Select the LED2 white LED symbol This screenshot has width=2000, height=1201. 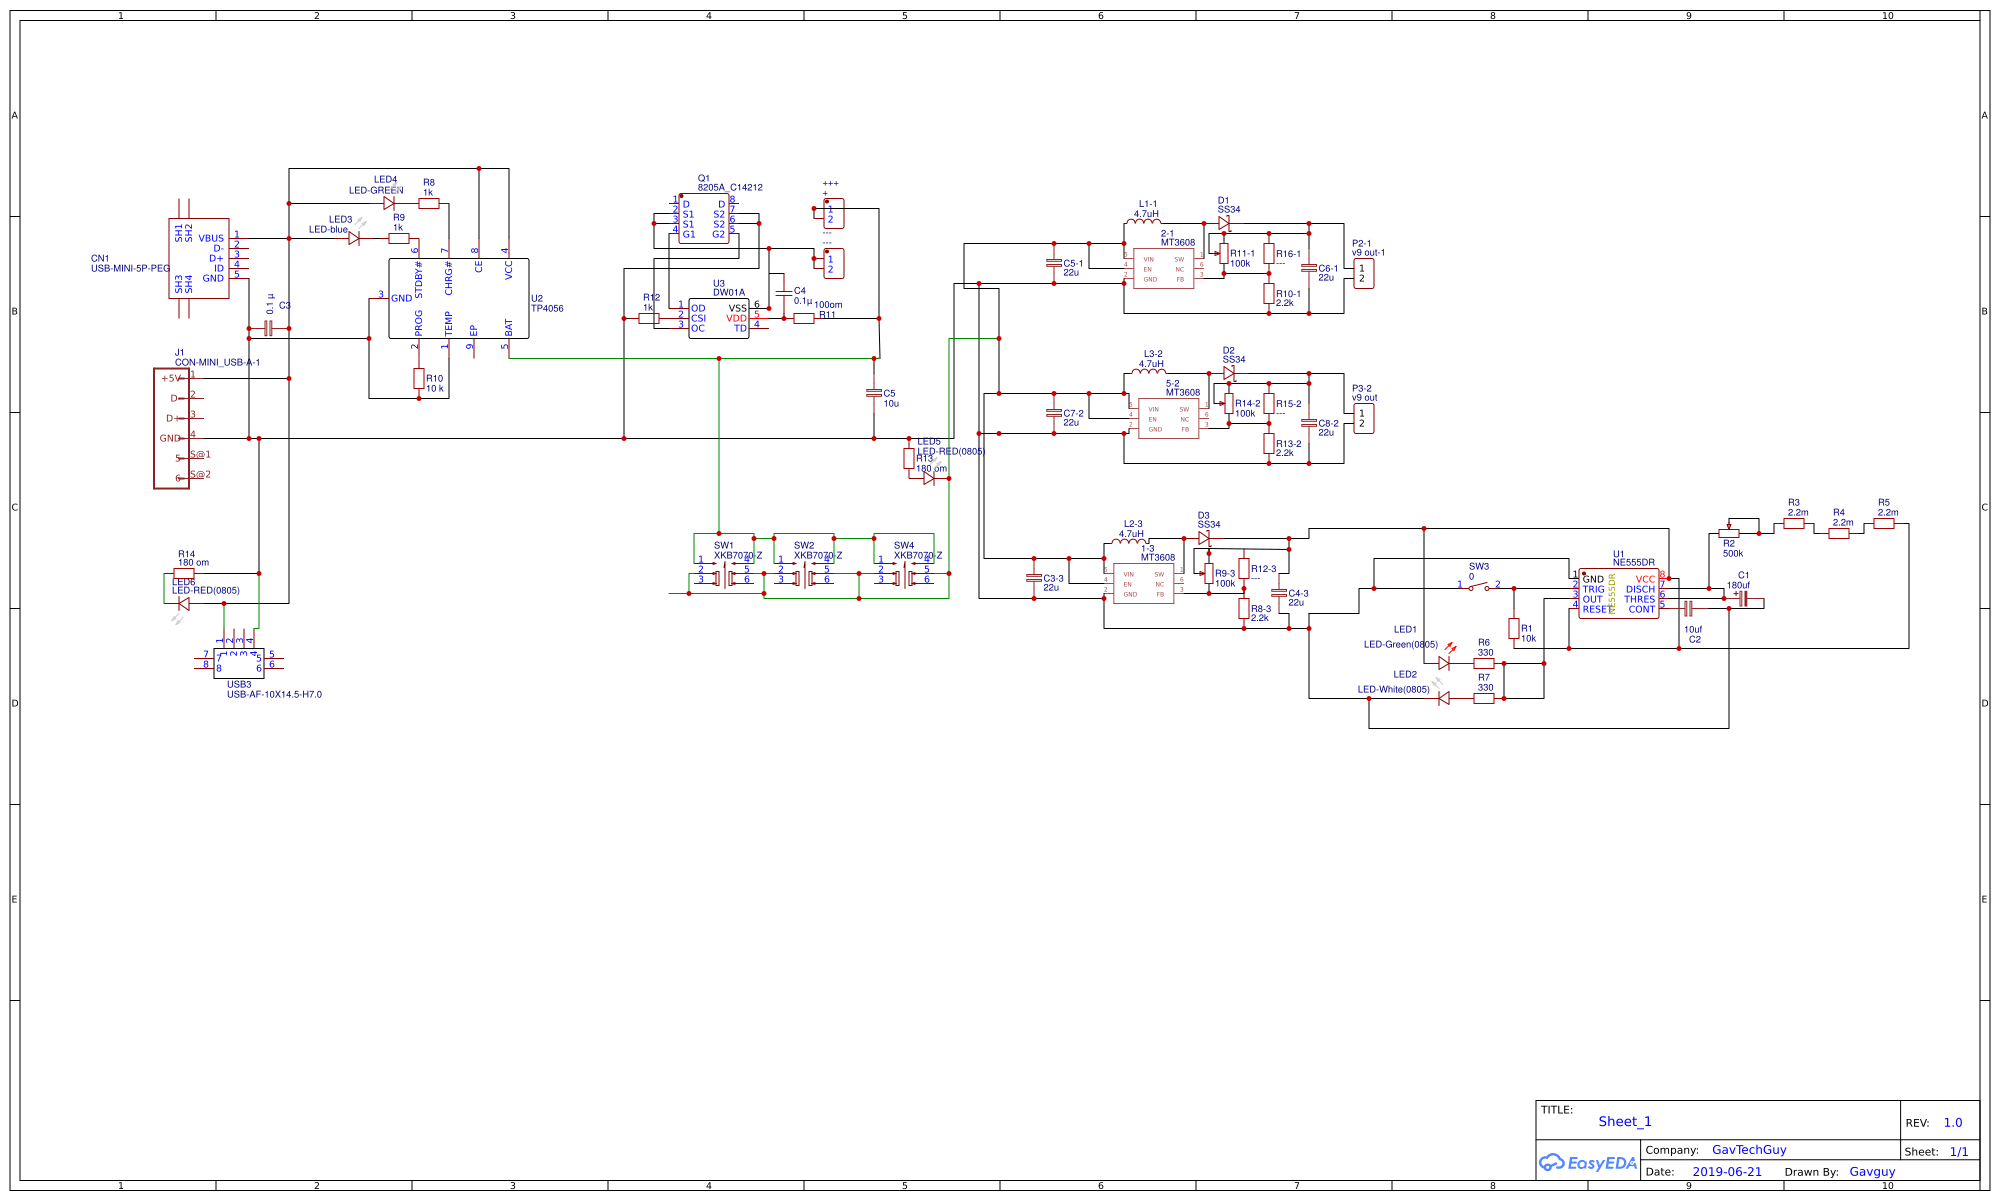point(1443,699)
